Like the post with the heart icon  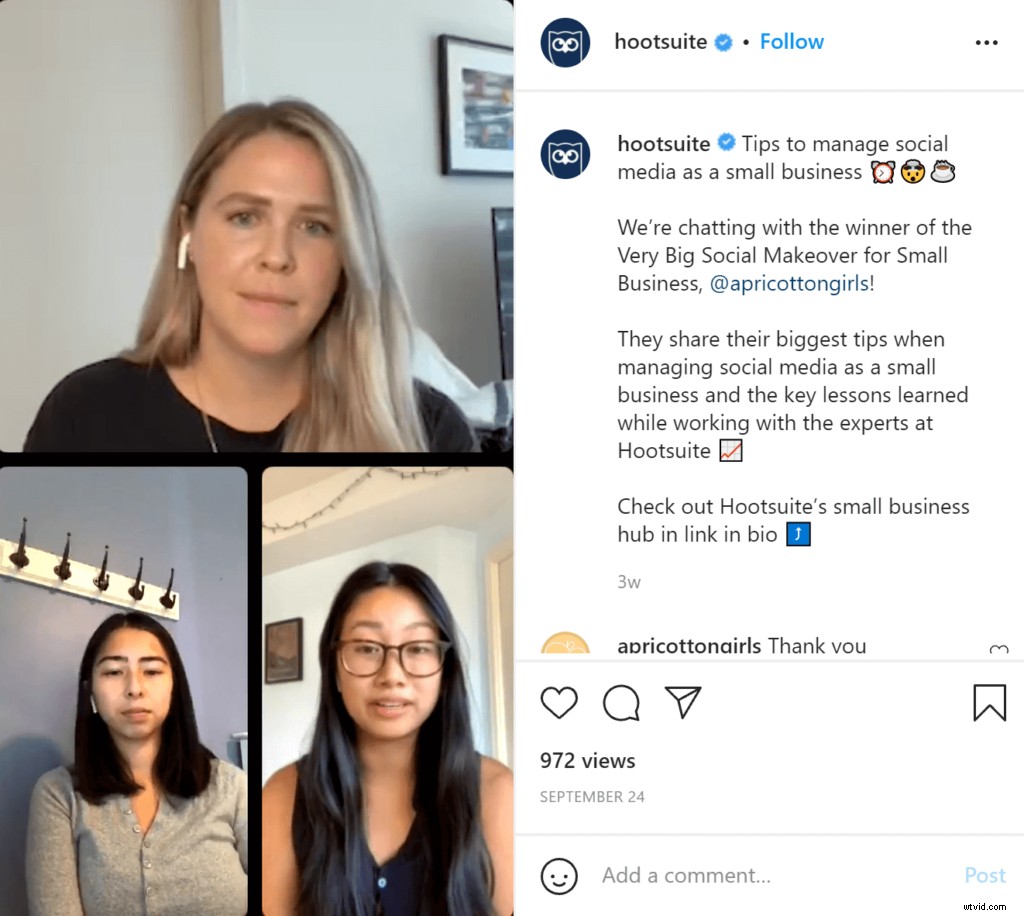(x=559, y=703)
